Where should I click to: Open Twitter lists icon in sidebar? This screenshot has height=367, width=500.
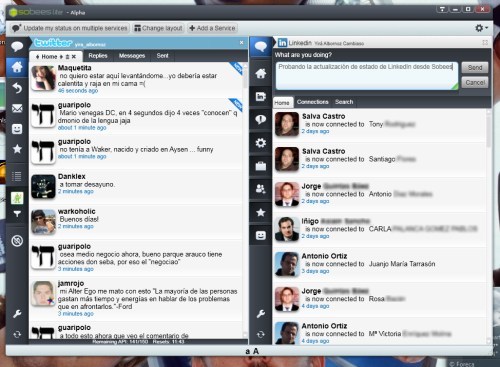(16, 176)
